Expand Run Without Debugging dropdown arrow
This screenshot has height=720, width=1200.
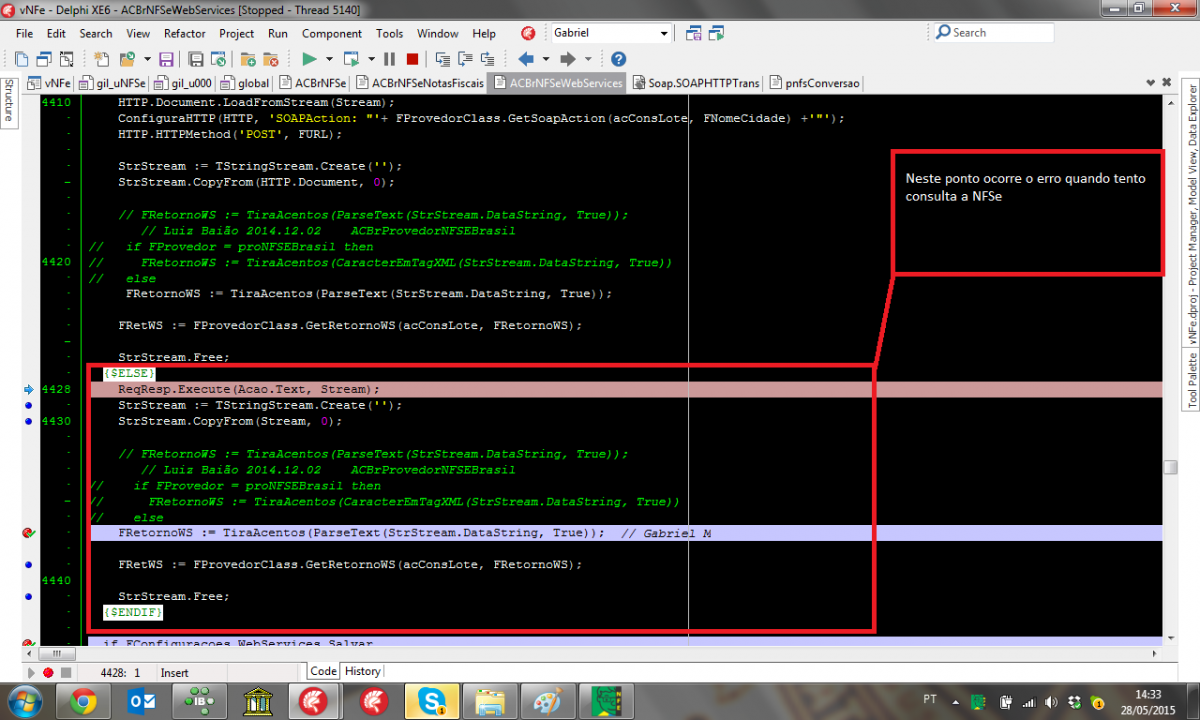pyautogui.click(x=371, y=59)
